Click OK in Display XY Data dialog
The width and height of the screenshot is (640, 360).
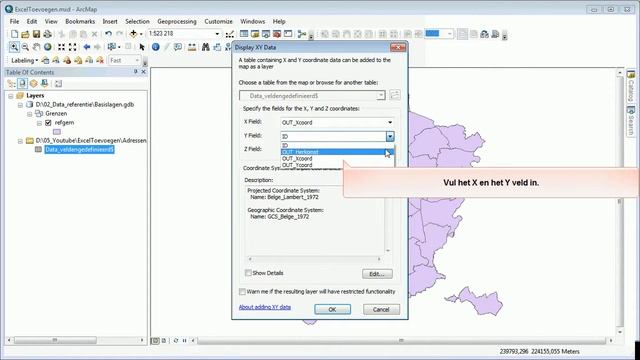point(332,309)
